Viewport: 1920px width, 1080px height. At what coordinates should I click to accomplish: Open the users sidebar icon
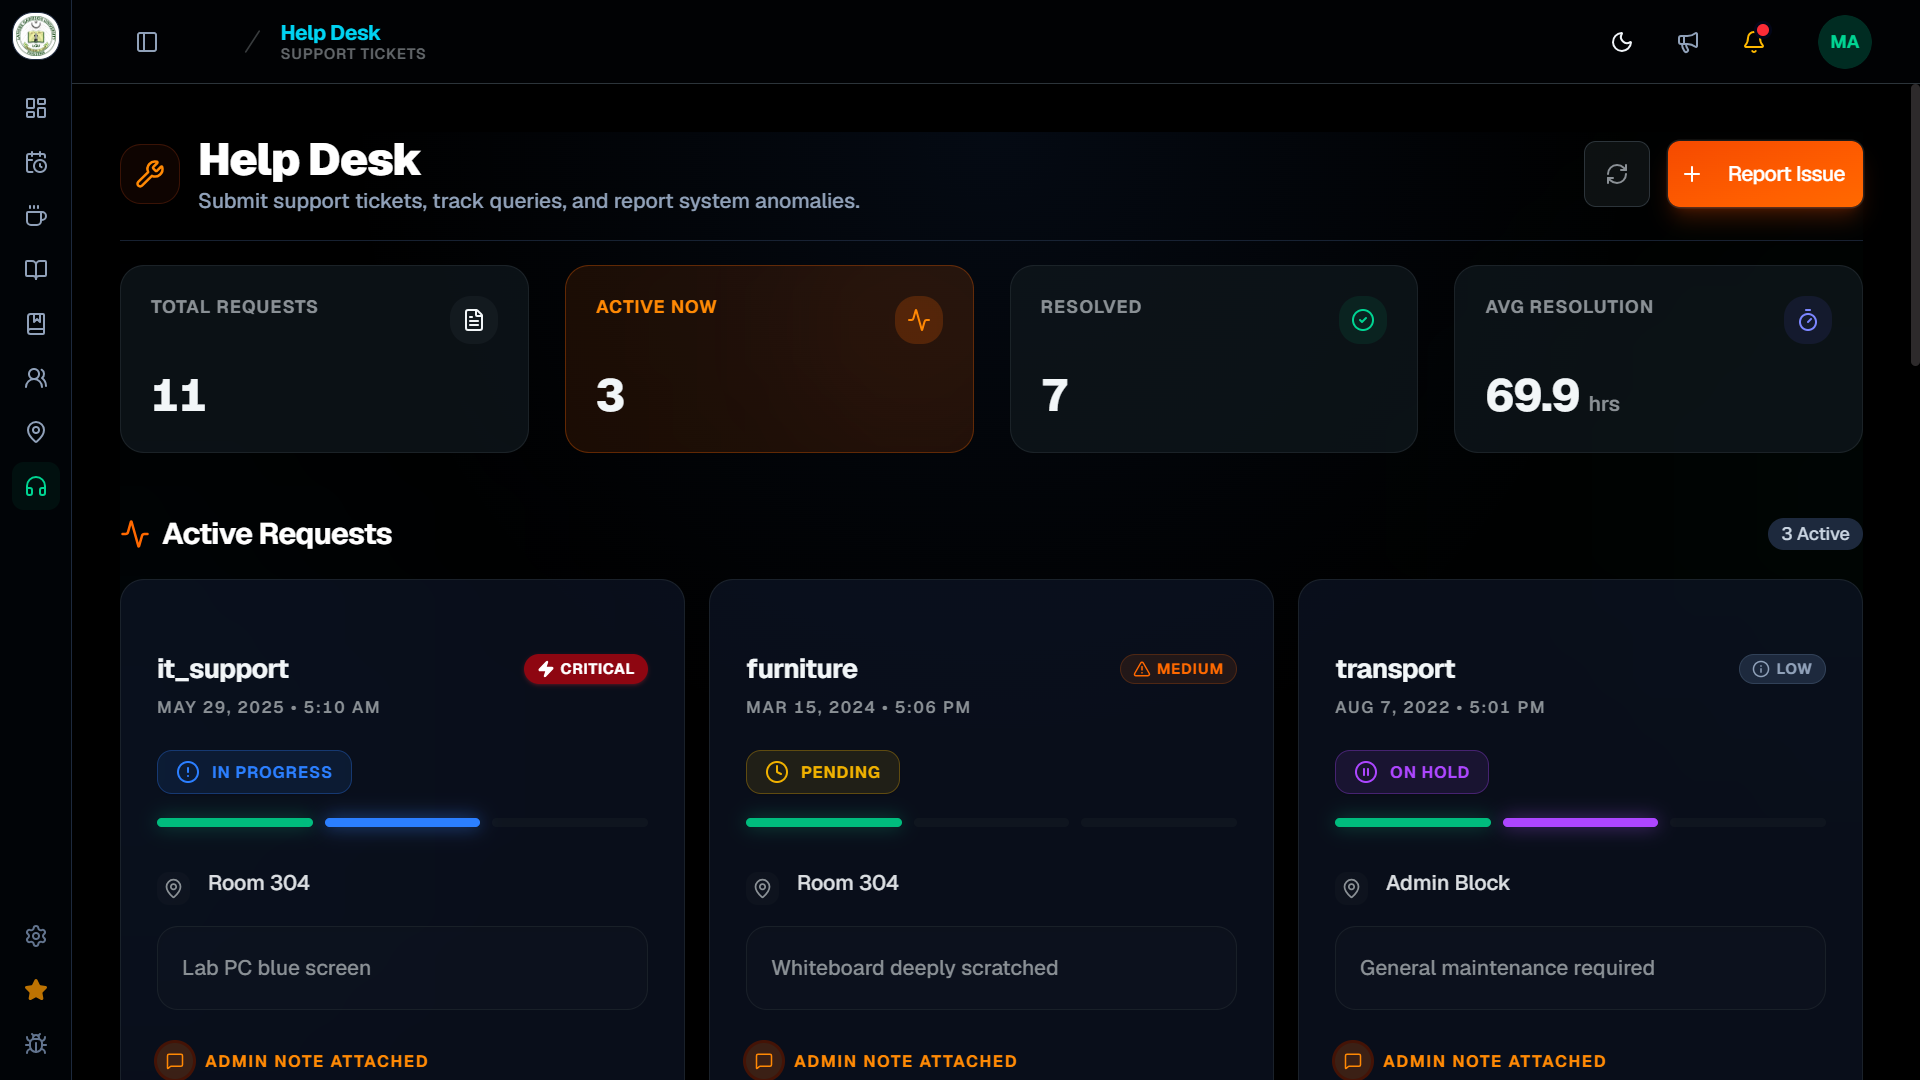pyautogui.click(x=36, y=378)
